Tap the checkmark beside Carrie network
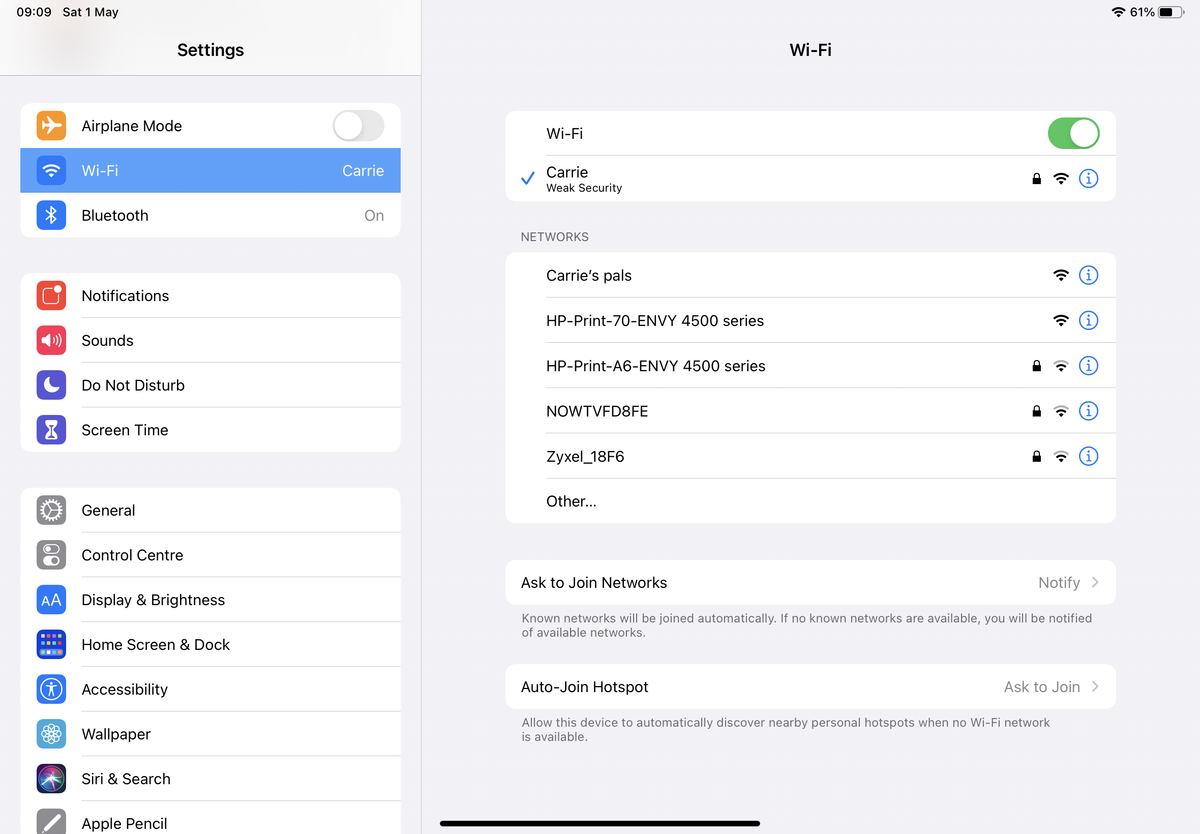The height and width of the screenshot is (834, 1200). pyautogui.click(x=527, y=178)
